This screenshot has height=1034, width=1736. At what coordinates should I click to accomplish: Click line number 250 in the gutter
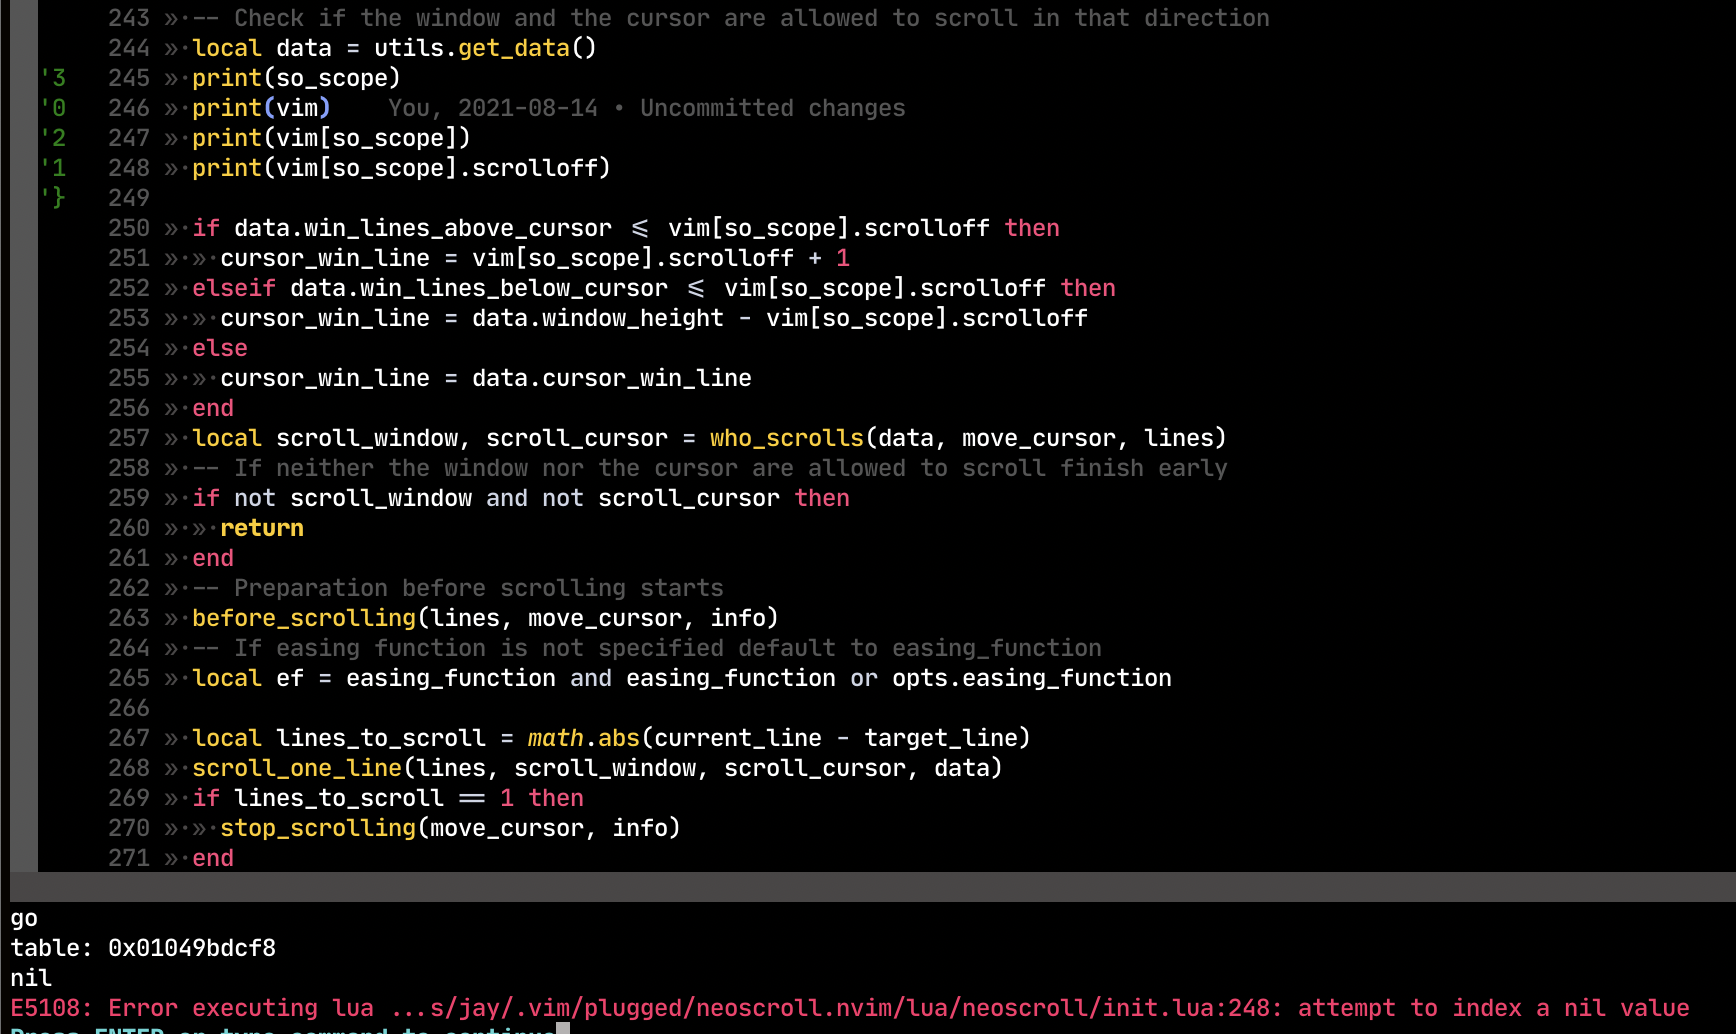click(128, 227)
